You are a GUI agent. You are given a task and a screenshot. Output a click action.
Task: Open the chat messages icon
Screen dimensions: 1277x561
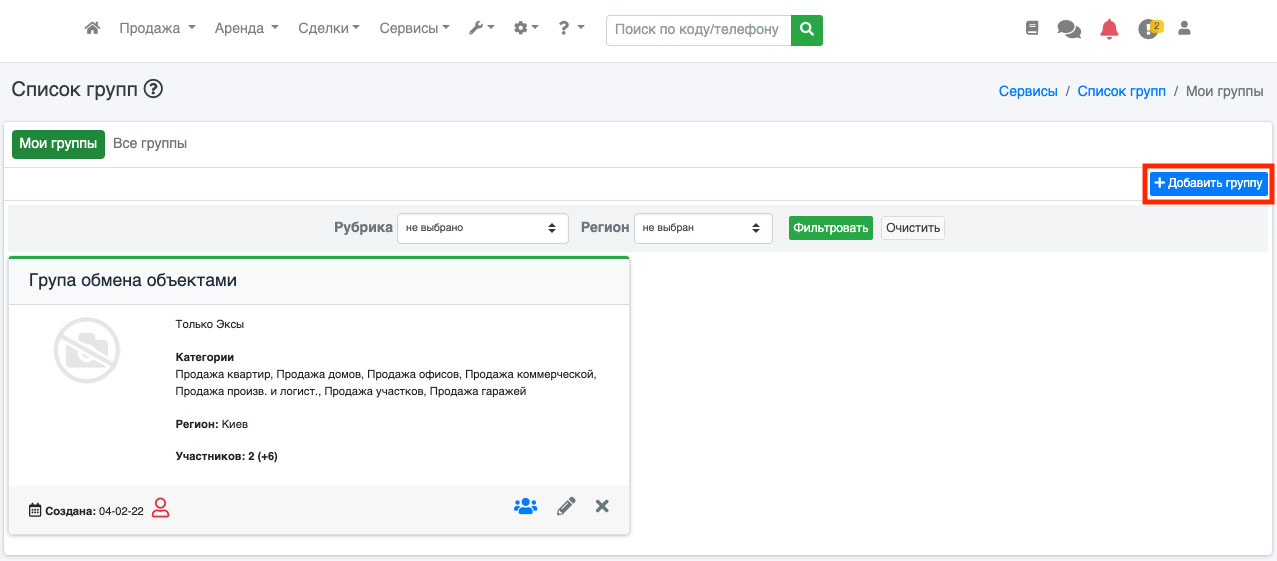(x=1068, y=29)
